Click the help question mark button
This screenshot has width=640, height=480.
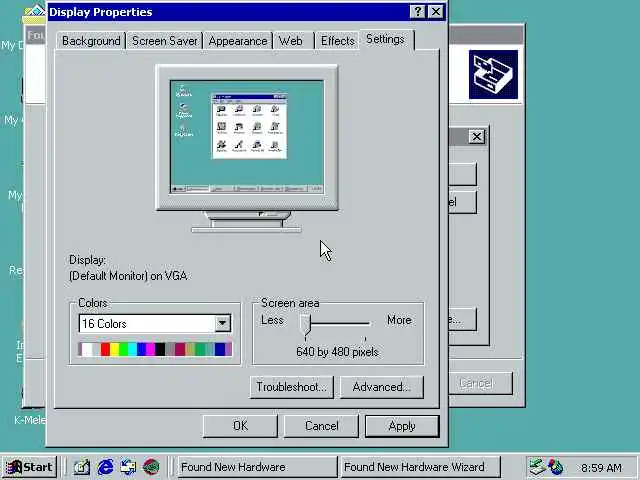pos(418,11)
